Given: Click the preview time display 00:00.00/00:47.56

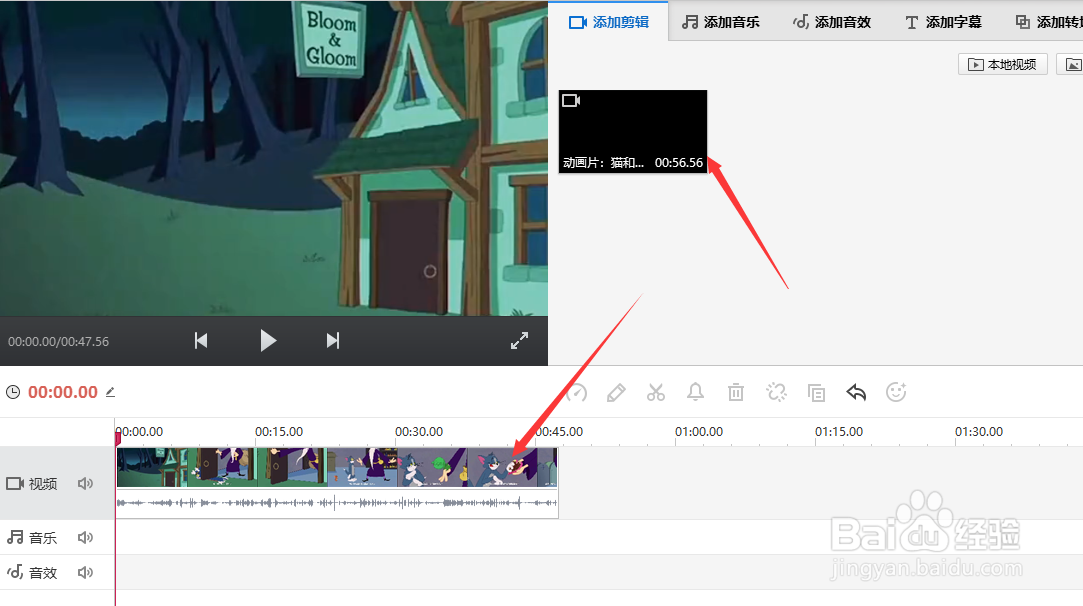Looking at the screenshot, I should 59,341.
